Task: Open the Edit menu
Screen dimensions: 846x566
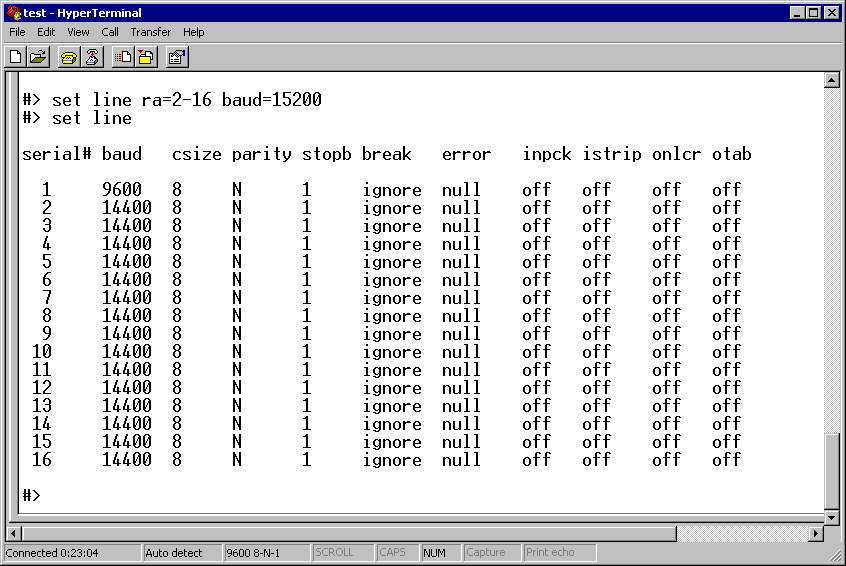Action: pos(46,32)
